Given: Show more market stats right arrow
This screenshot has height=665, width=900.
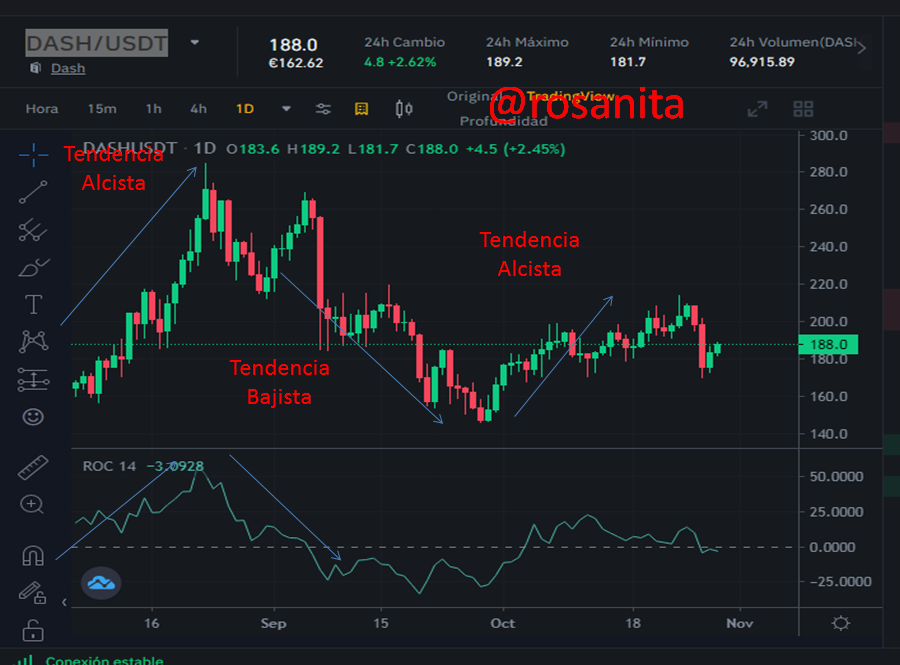Looking at the screenshot, I should (x=862, y=48).
